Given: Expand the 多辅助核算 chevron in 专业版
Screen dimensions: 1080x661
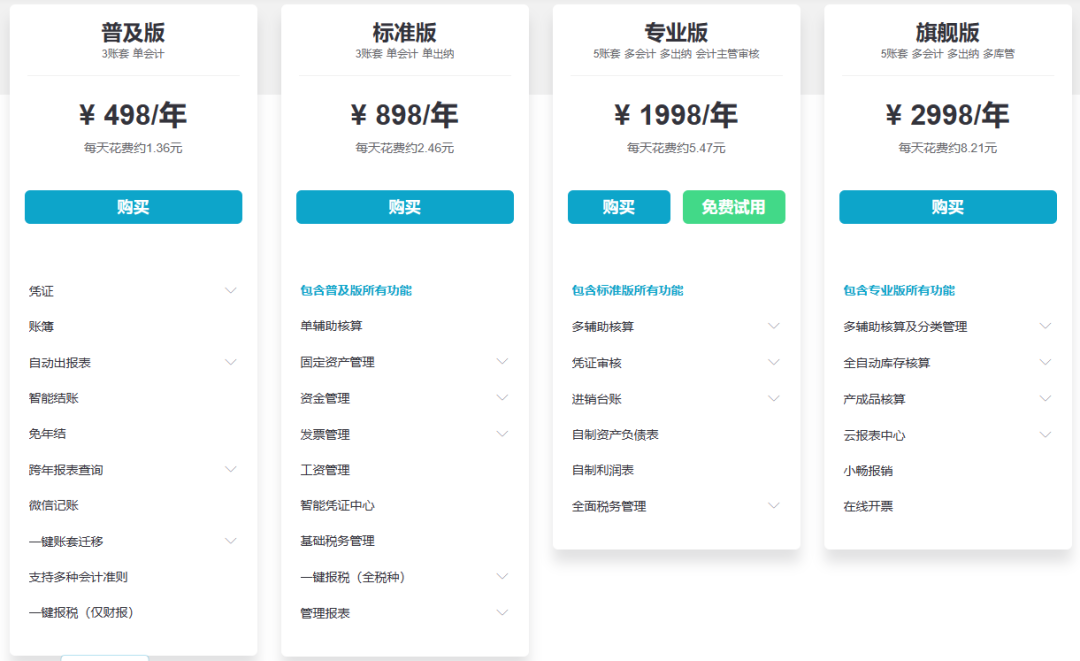Looking at the screenshot, I should [x=773, y=326].
